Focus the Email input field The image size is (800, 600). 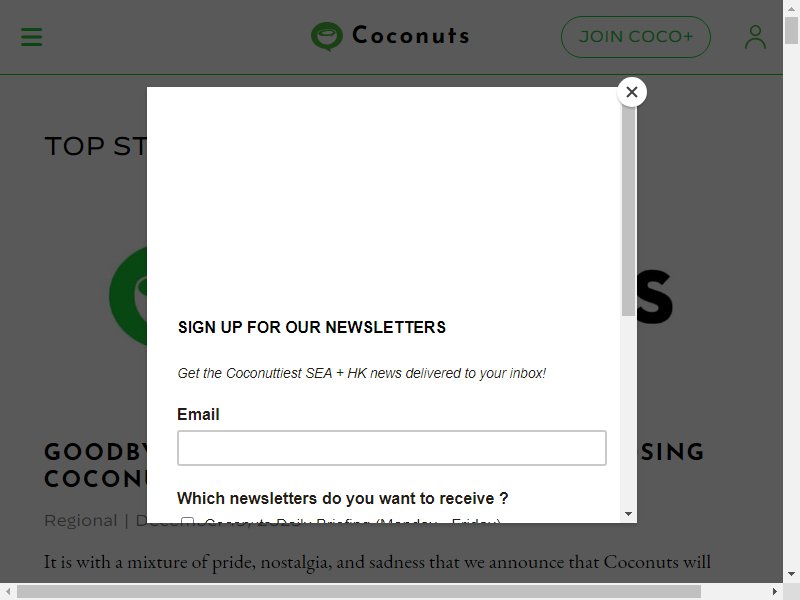(x=392, y=448)
